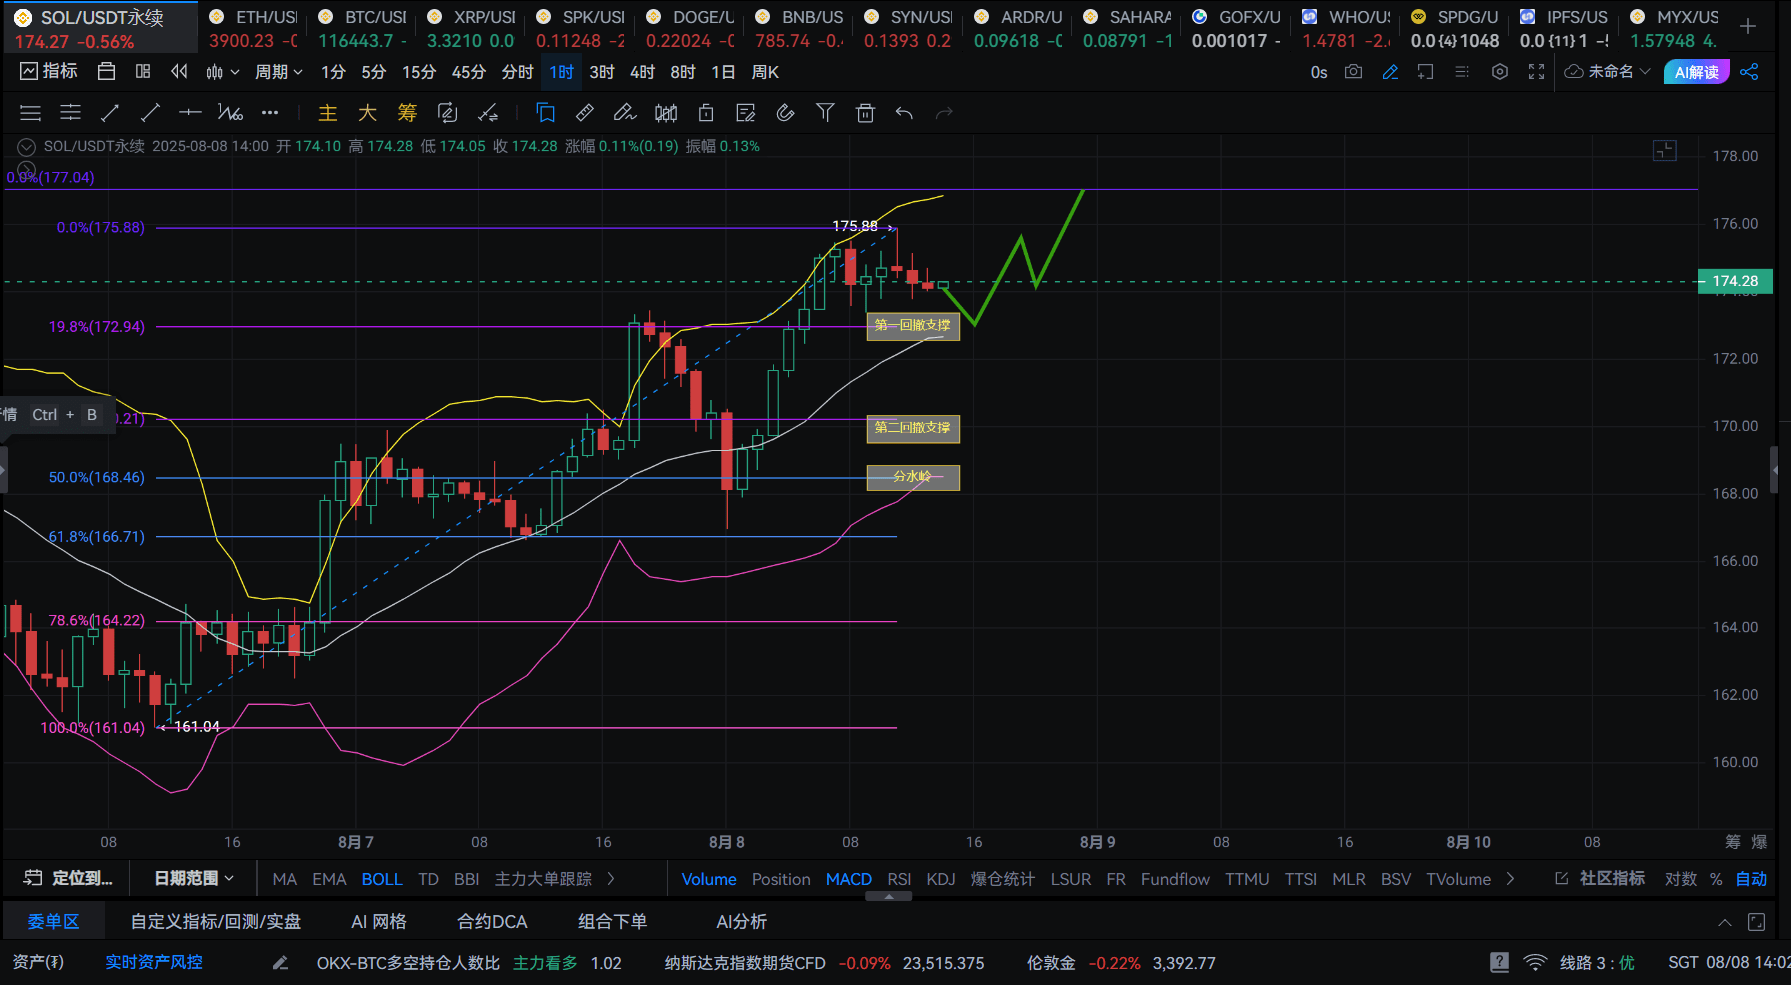
Task: Toggle 自动 auto scale
Action: tap(1751, 879)
